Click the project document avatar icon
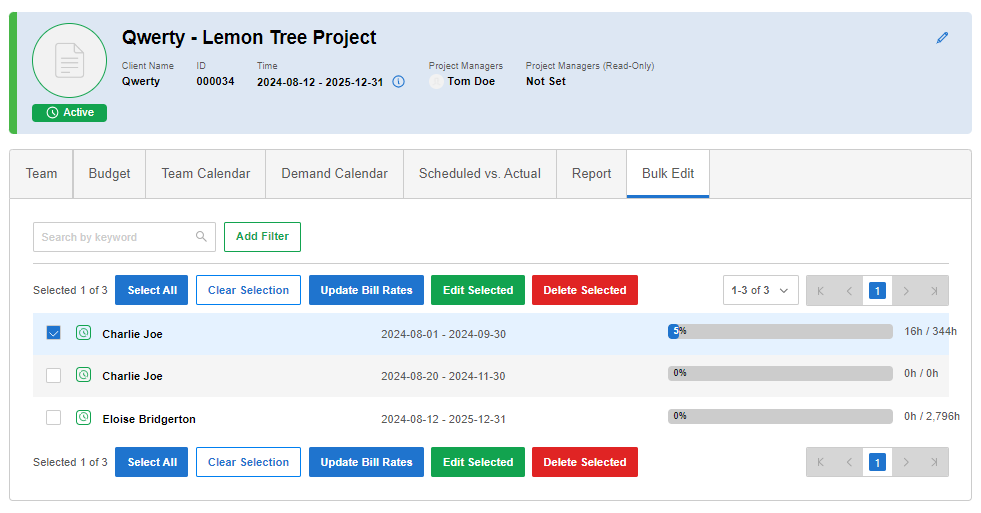The width and height of the screenshot is (981, 513). coord(69,61)
